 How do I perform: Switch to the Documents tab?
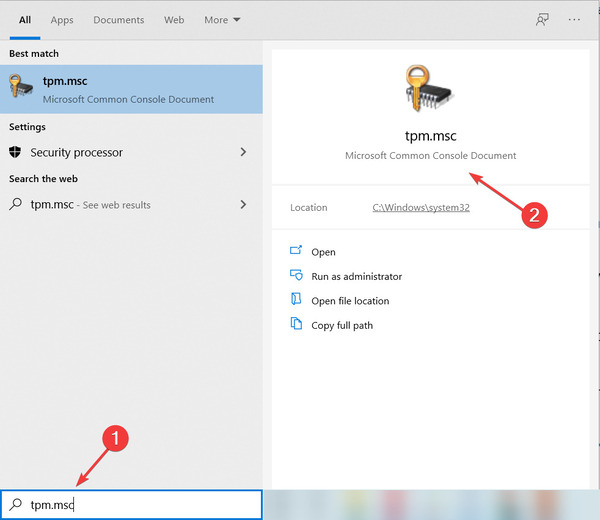point(119,20)
